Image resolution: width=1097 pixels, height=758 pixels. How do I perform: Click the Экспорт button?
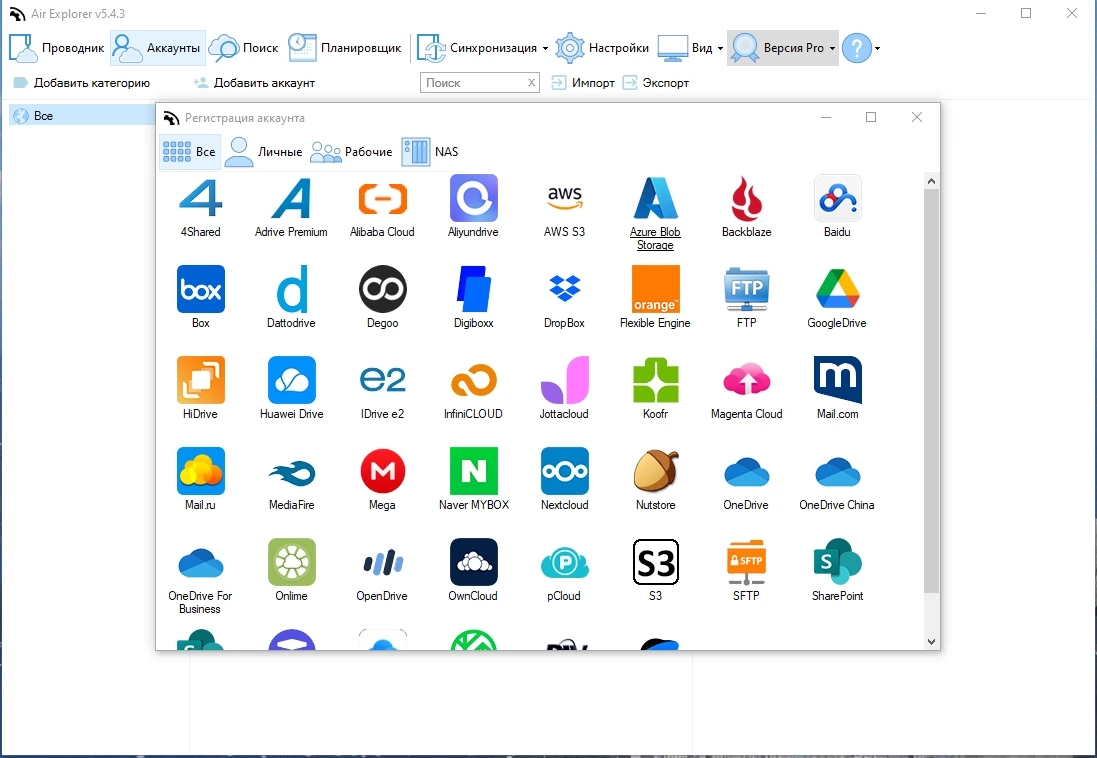(x=656, y=83)
